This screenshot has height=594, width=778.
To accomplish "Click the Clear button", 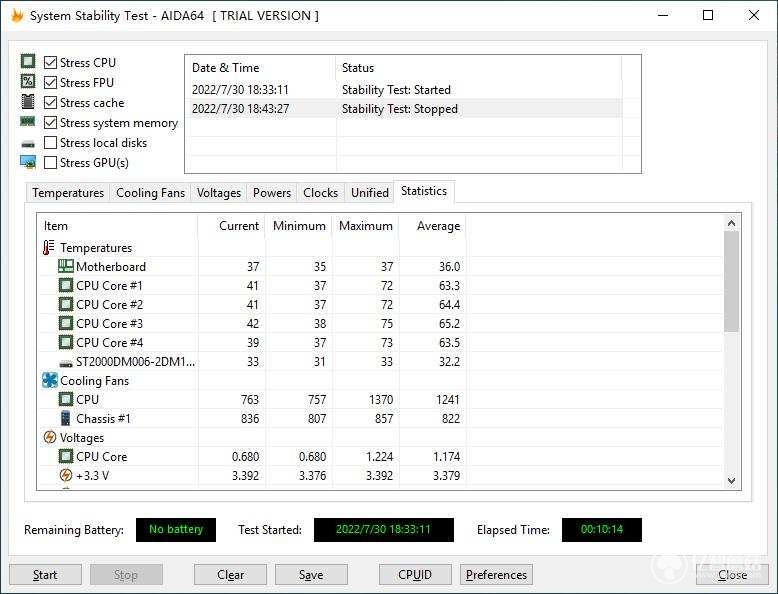I will tap(230, 575).
